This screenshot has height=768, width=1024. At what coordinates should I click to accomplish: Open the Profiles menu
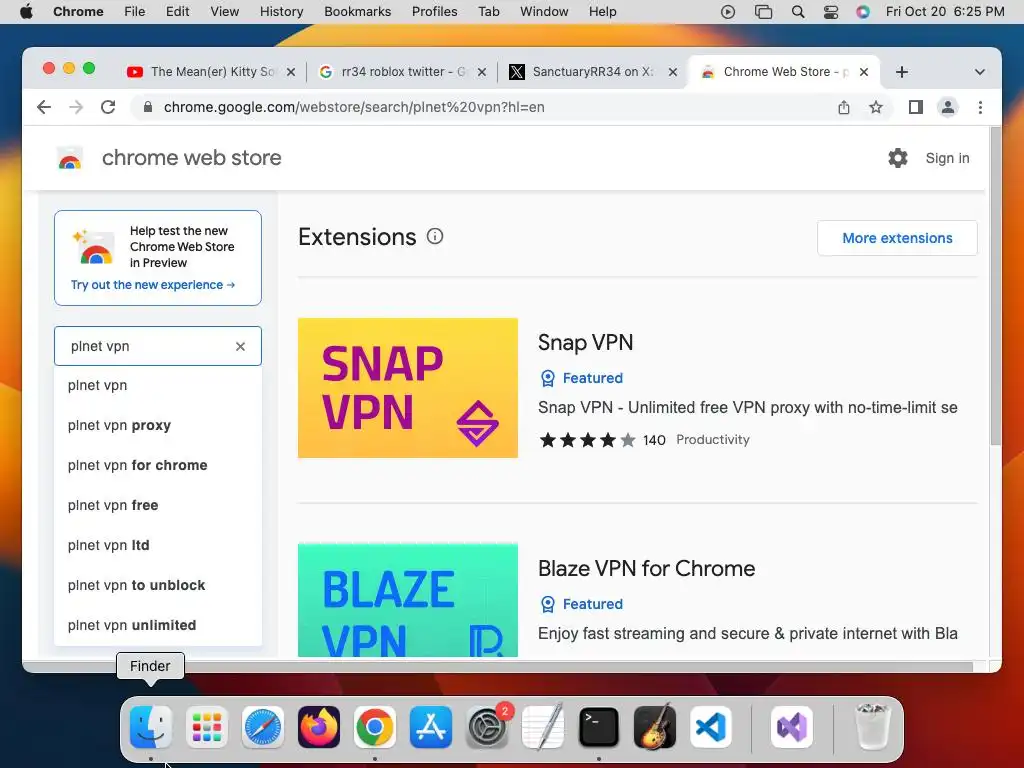434,12
